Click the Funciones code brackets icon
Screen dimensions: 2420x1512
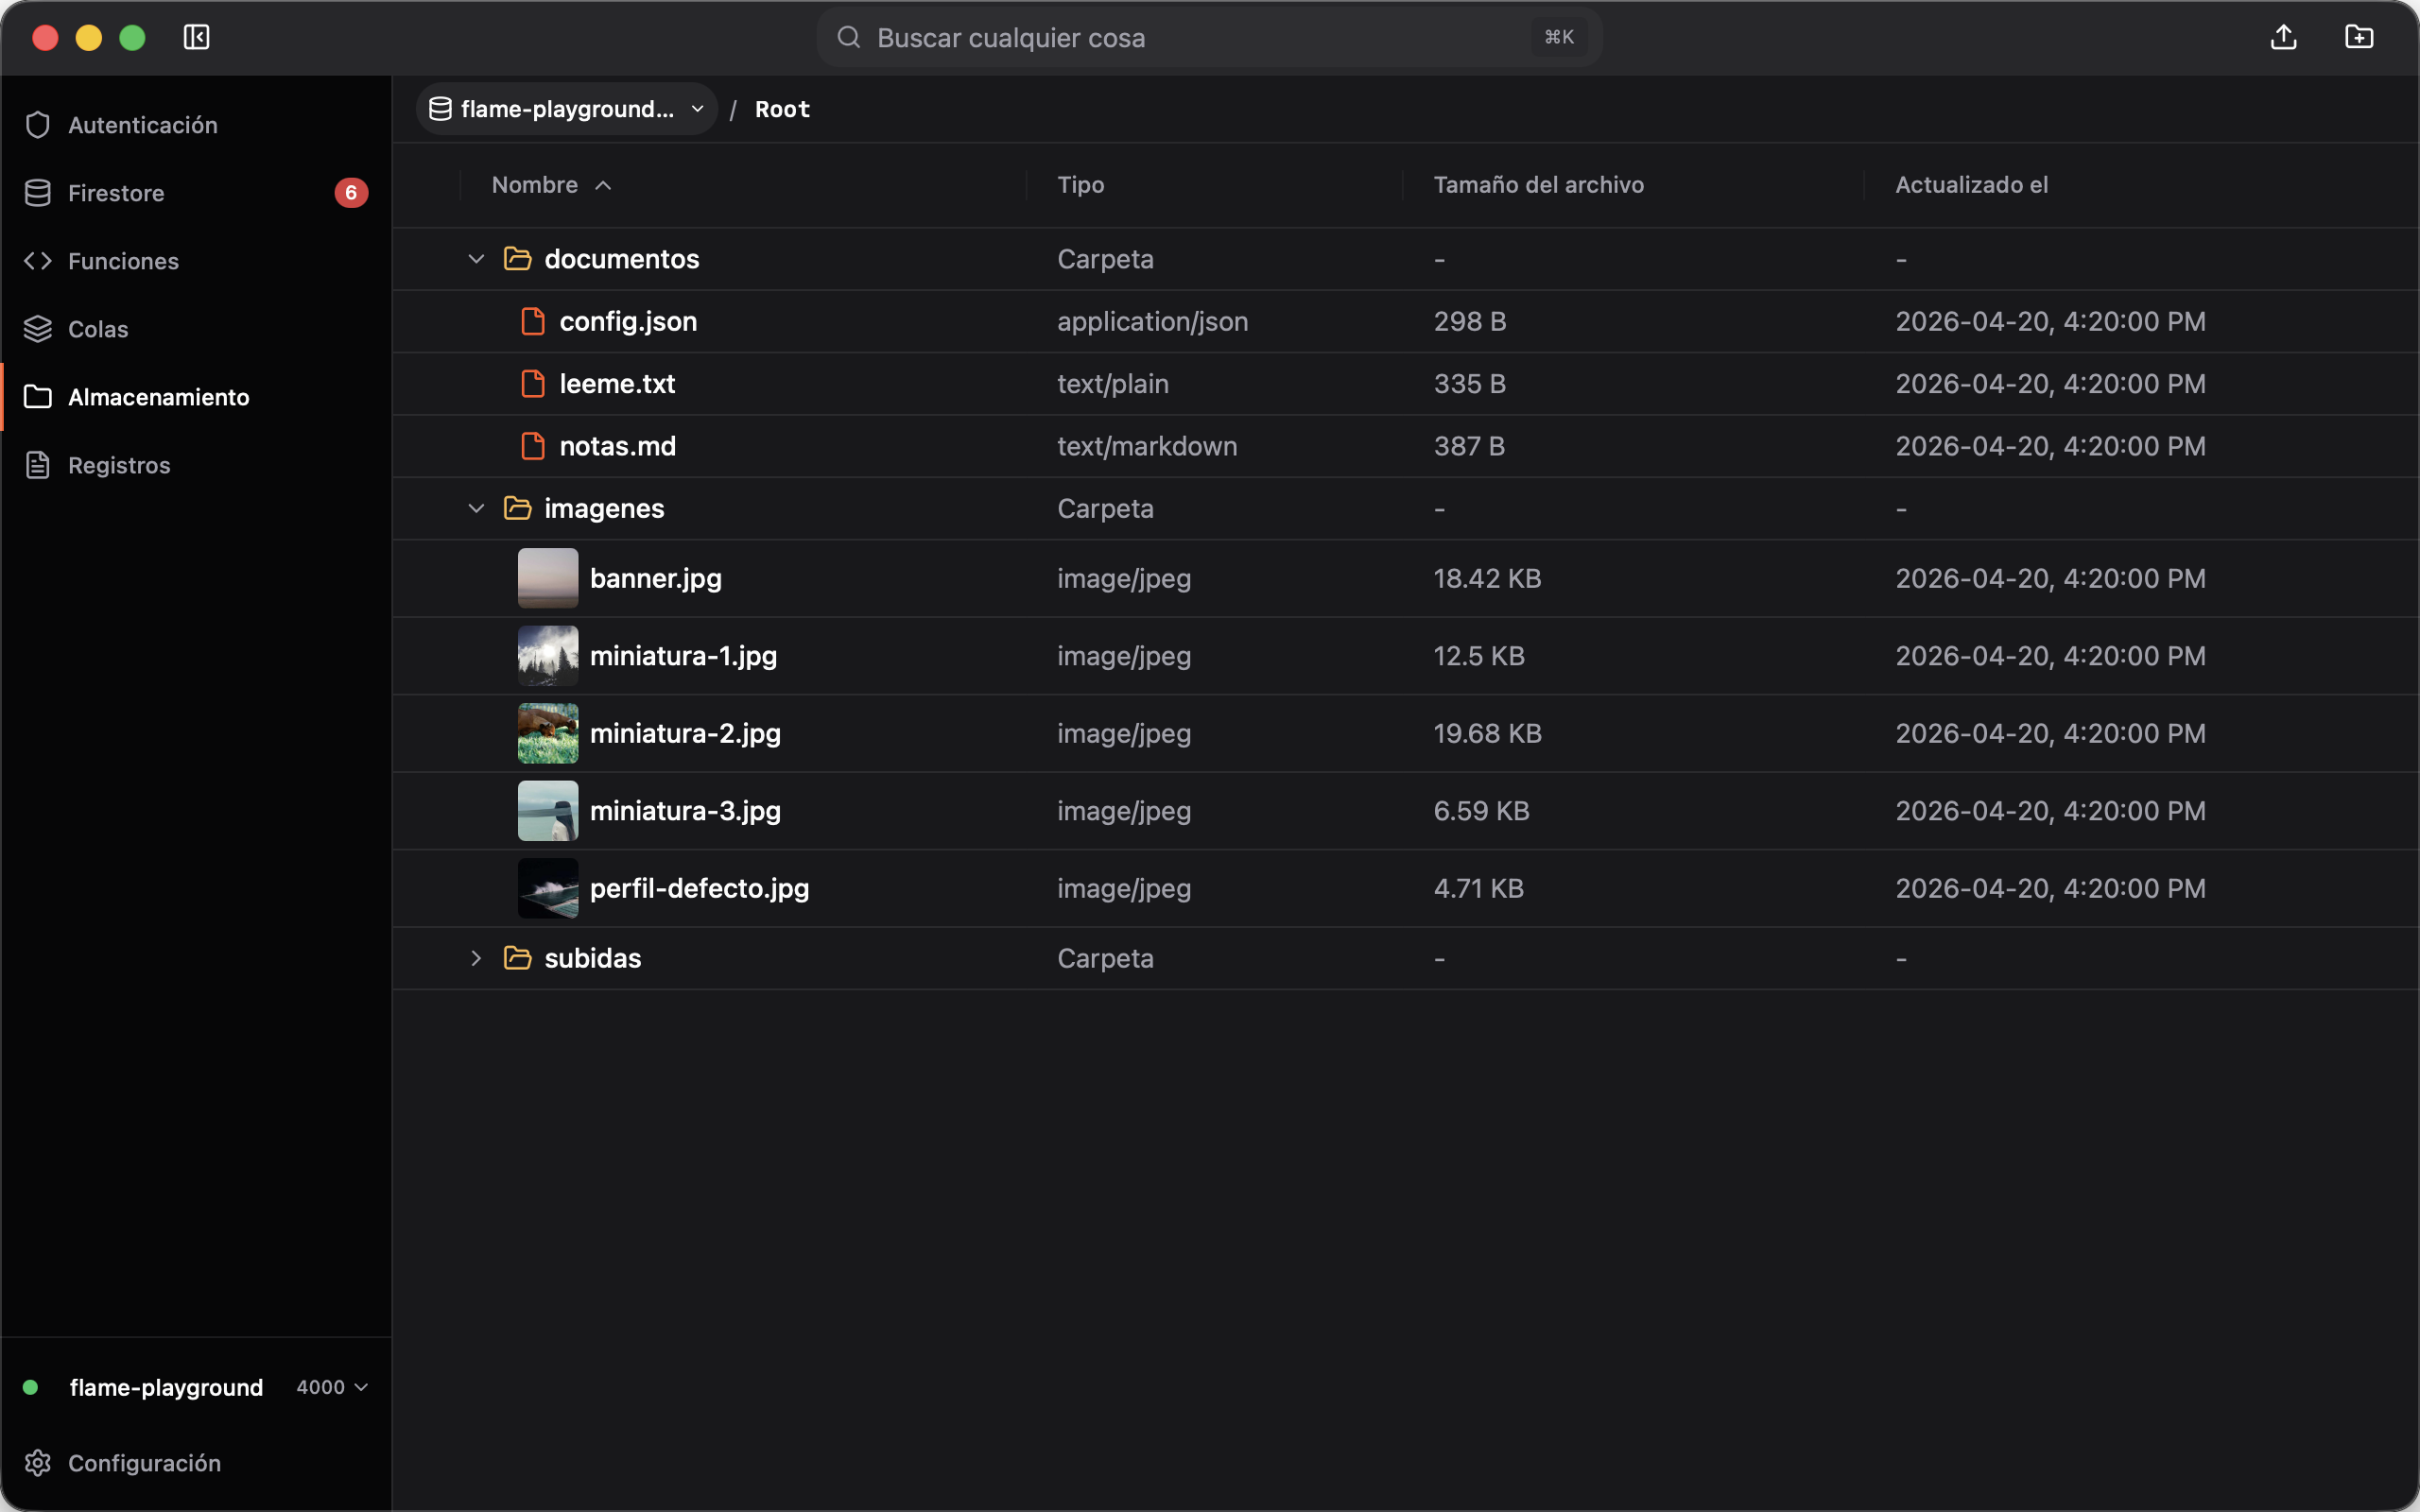(38, 261)
